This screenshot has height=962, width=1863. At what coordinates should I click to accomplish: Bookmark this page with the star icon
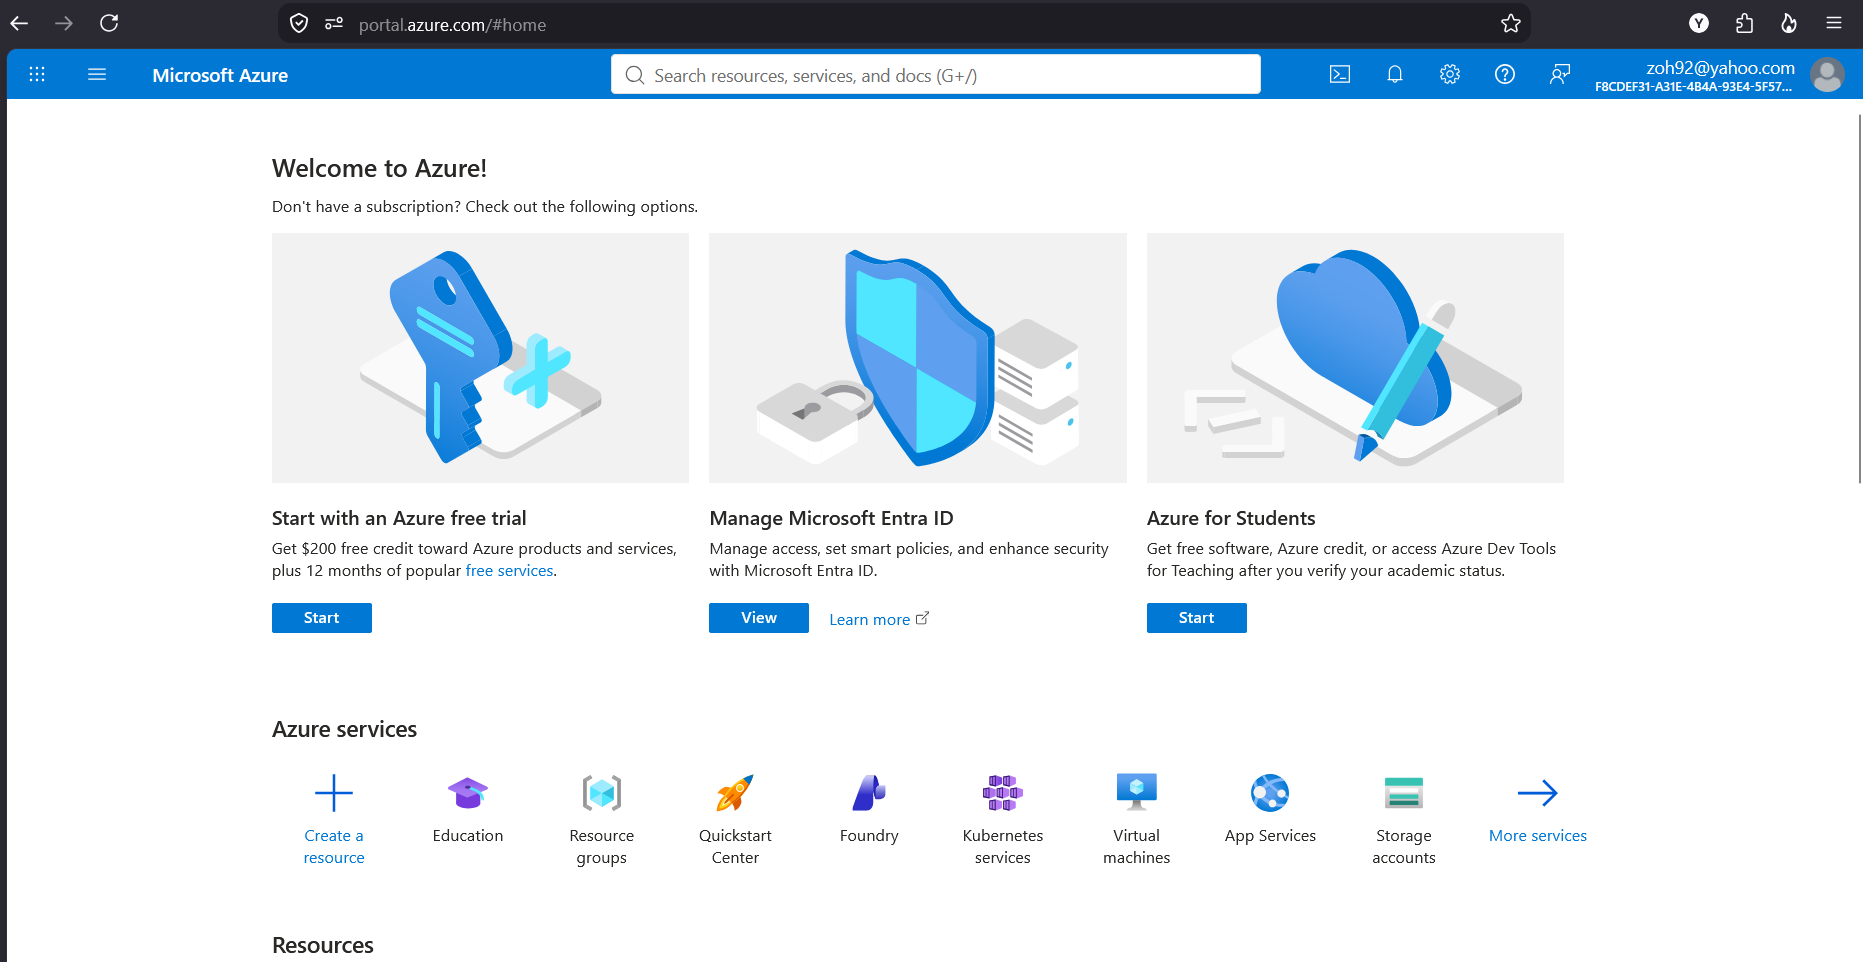point(1510,24)
